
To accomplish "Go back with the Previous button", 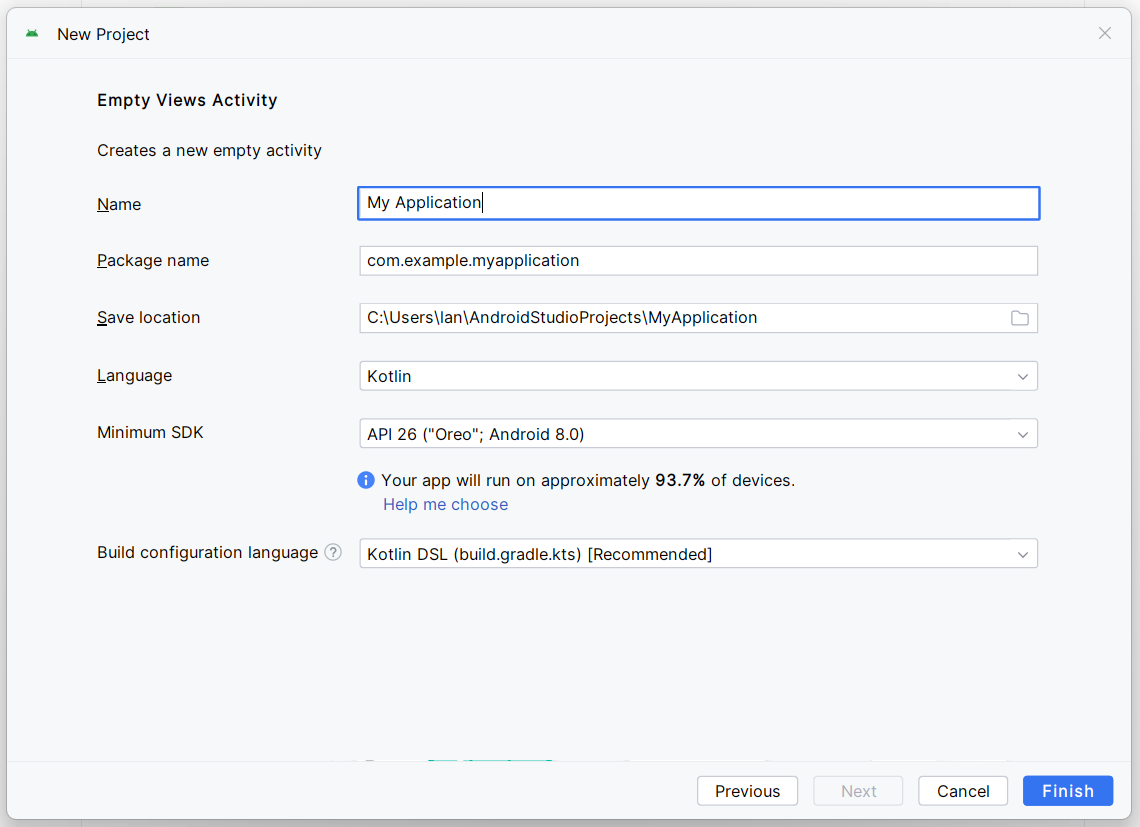I will coord(747,791).
